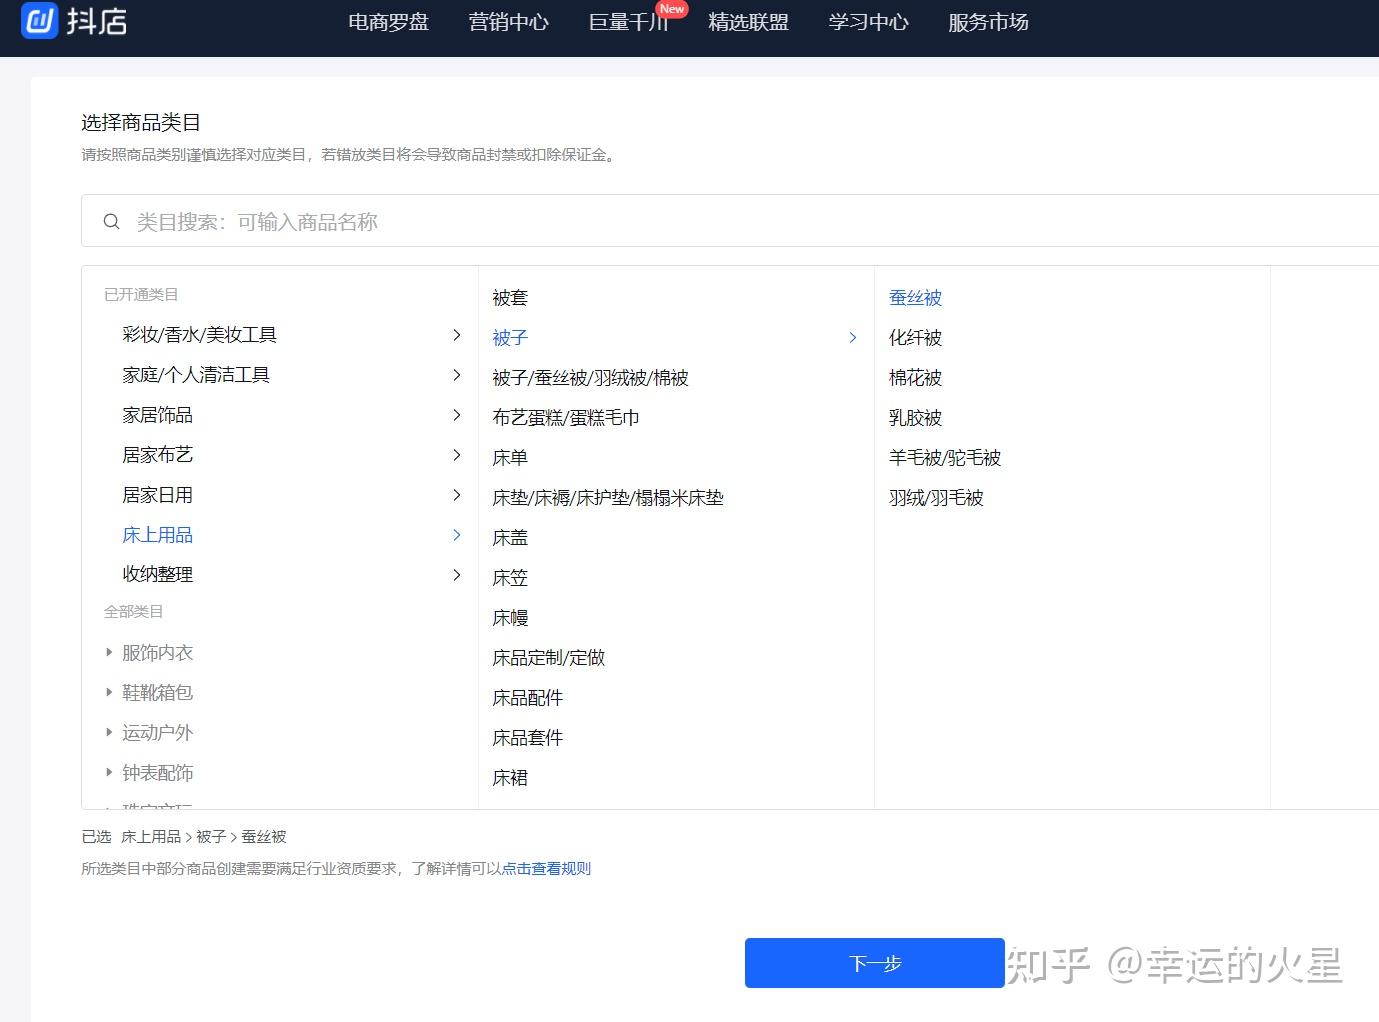Viewport: 1379px width, 1022px height.
Task: Select 运动户外 under 全部类目
Action: [x=157, y=733]
